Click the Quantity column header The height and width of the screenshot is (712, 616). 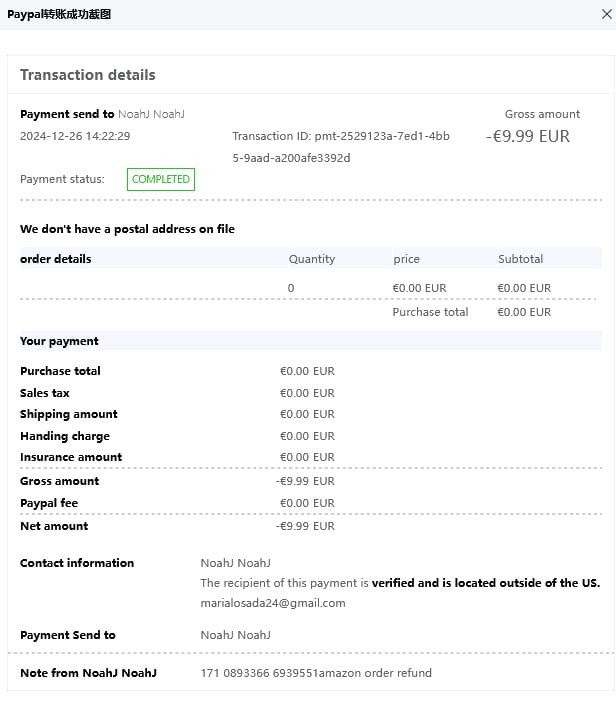point(312,259)
